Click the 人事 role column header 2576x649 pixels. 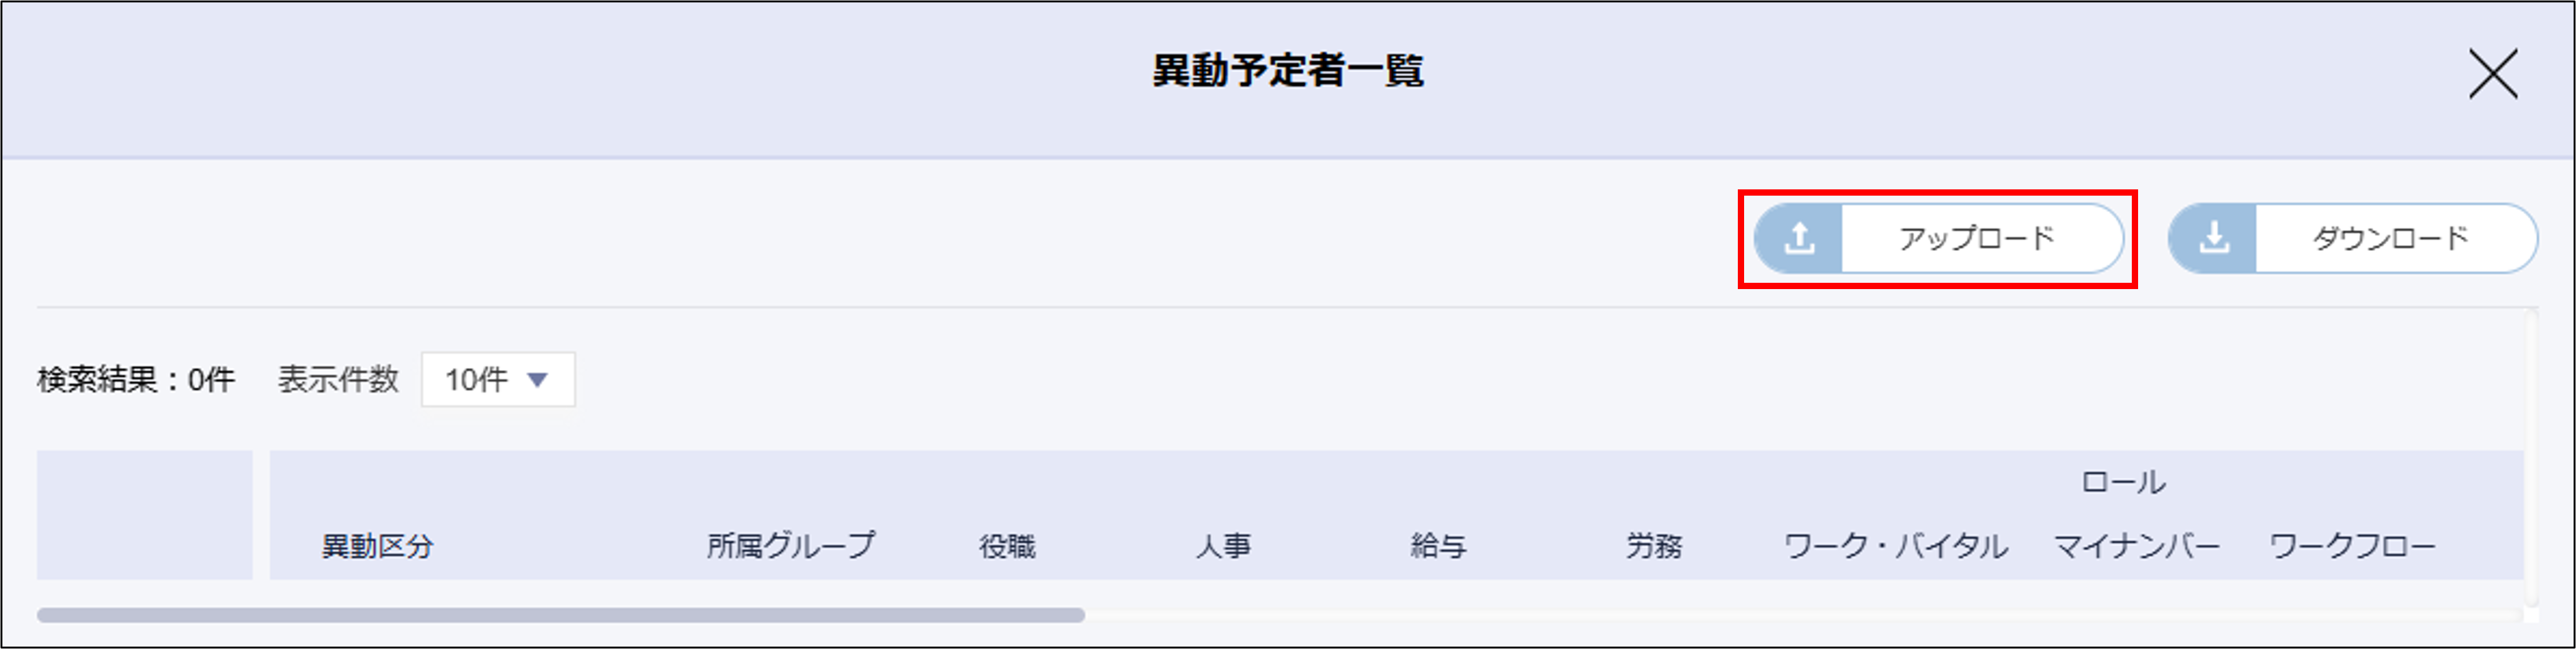(x=1223, y=546)
